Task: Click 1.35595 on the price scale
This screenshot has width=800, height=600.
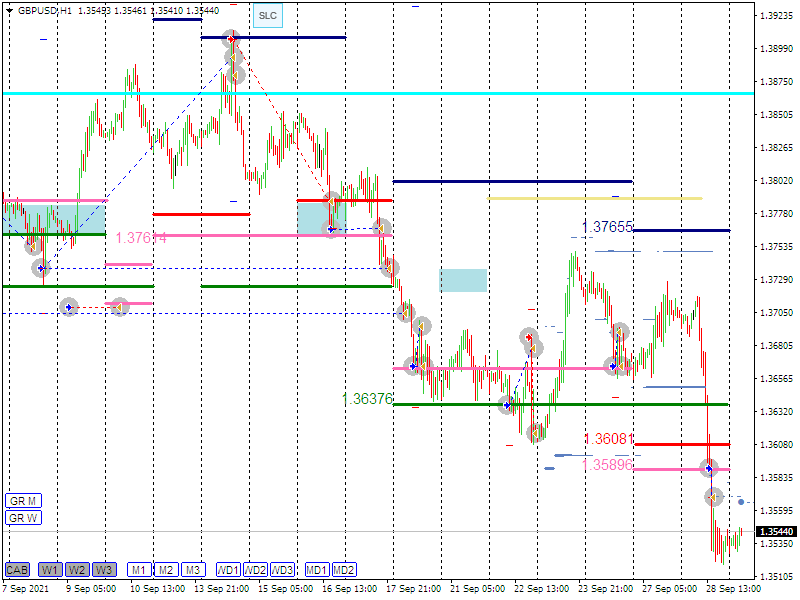Action: point(777,511)
